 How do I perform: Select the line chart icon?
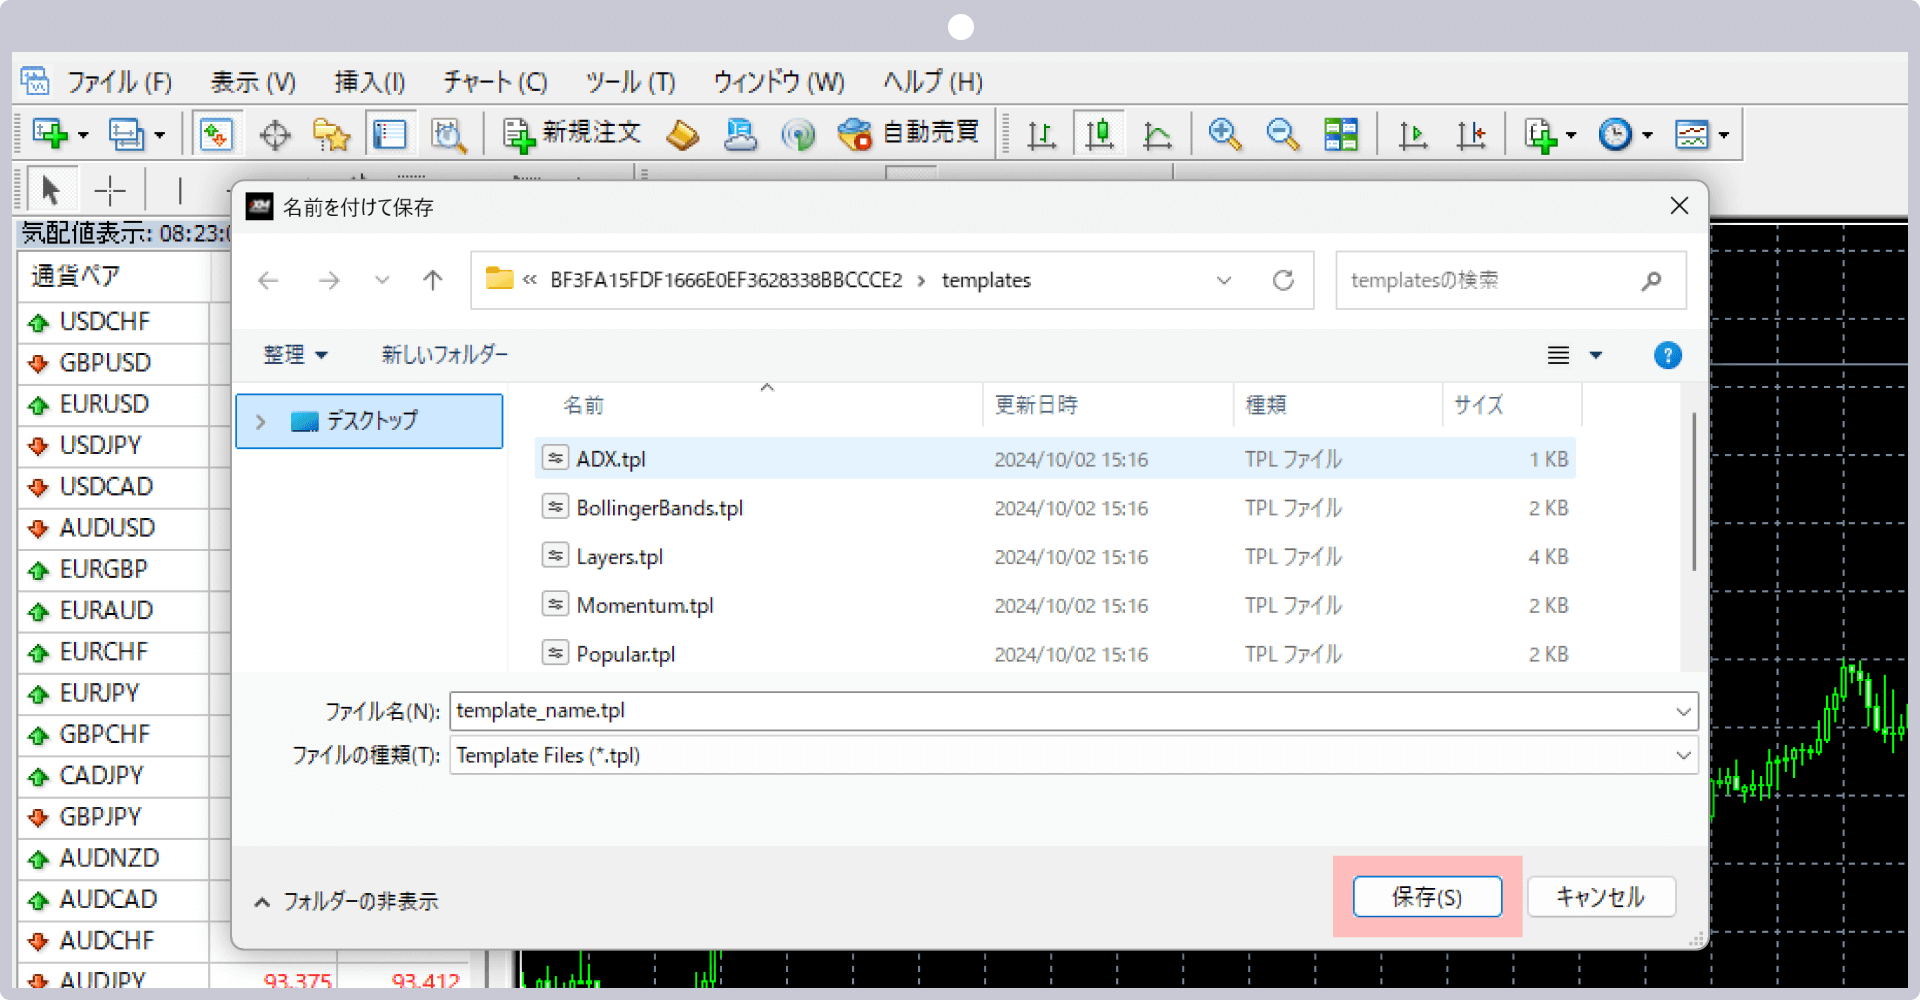[1157, 134]
